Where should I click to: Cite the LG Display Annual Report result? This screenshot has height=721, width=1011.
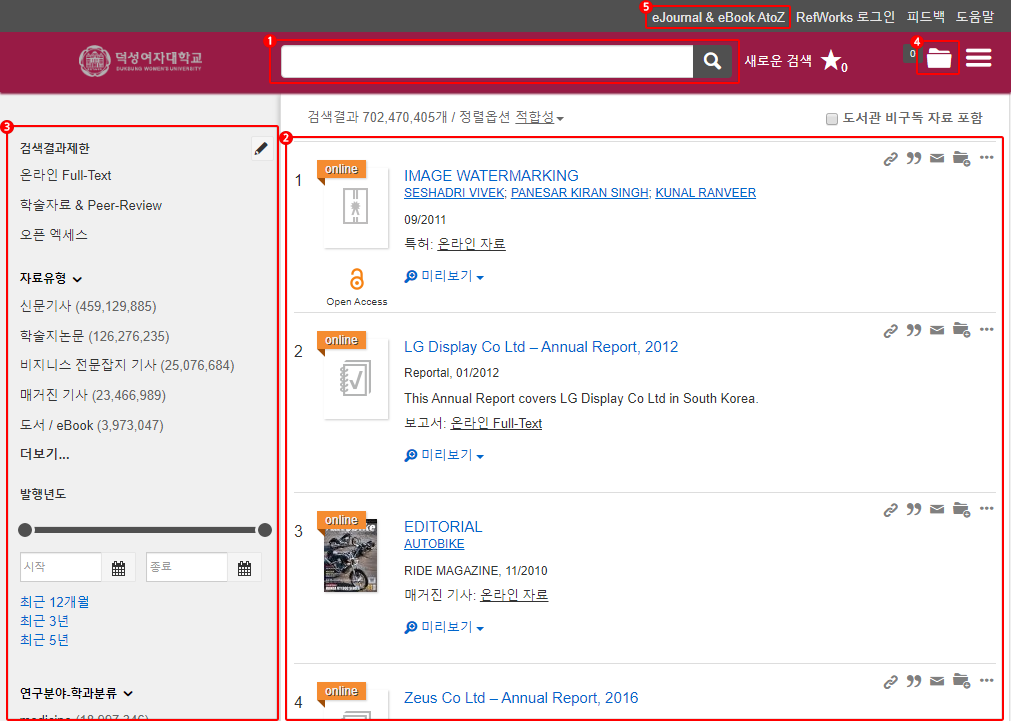913,330
